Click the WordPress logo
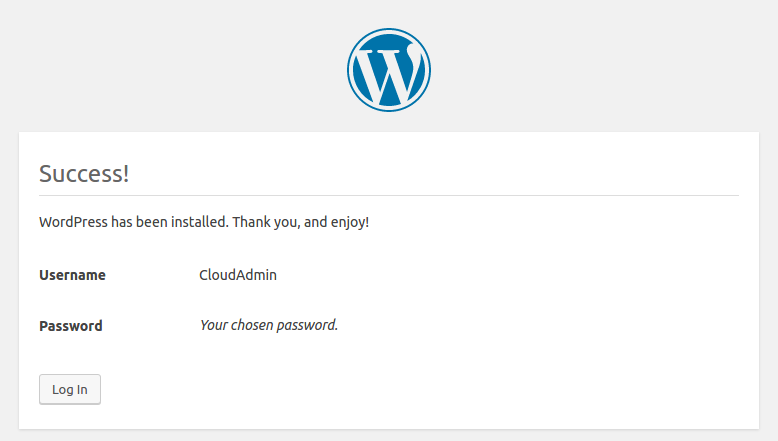Image resolution: width=778 pixels, height=441 pixels. pyautogui.click(x=389, y=69)
